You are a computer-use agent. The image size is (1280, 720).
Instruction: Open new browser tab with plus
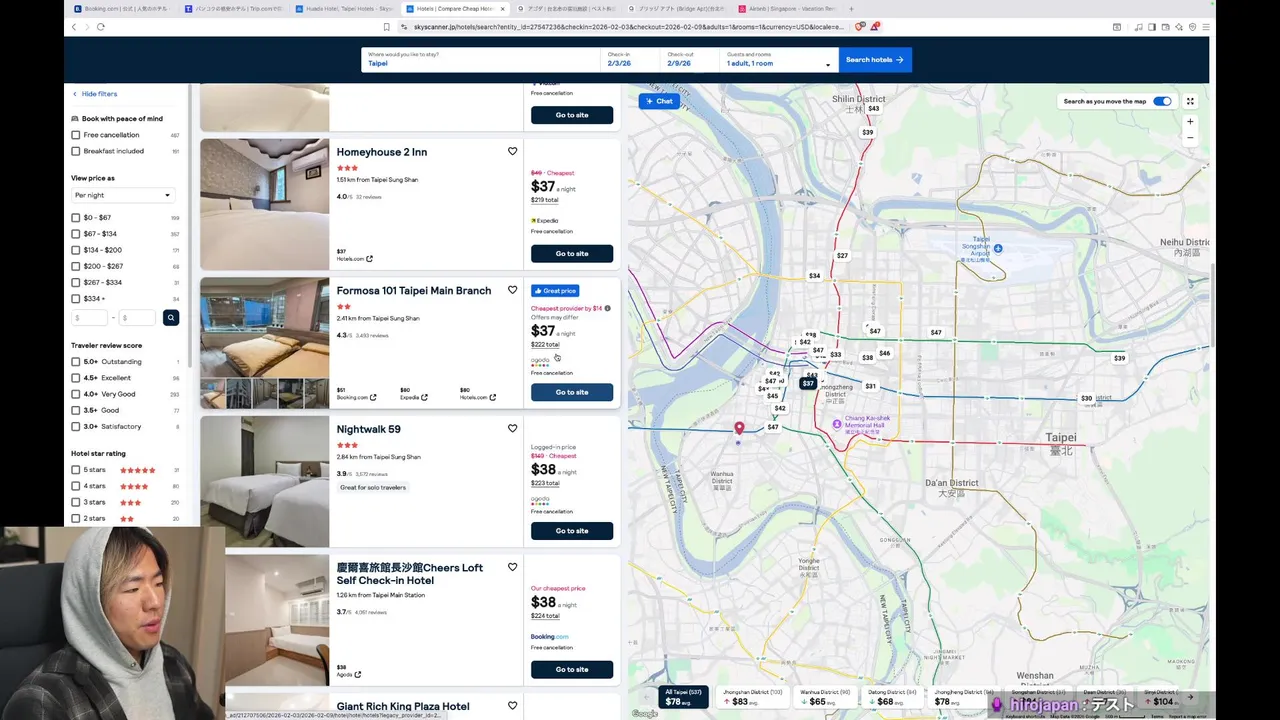(x=850, y=8)
